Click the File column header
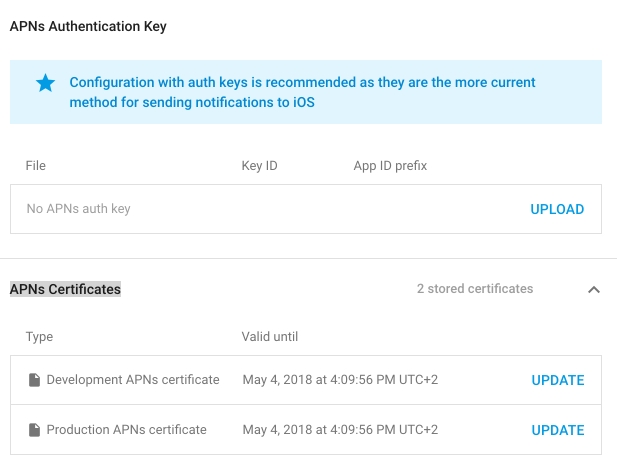Viewport: 617px width, 469px height. pyautogui.click(x=36, y=165)
